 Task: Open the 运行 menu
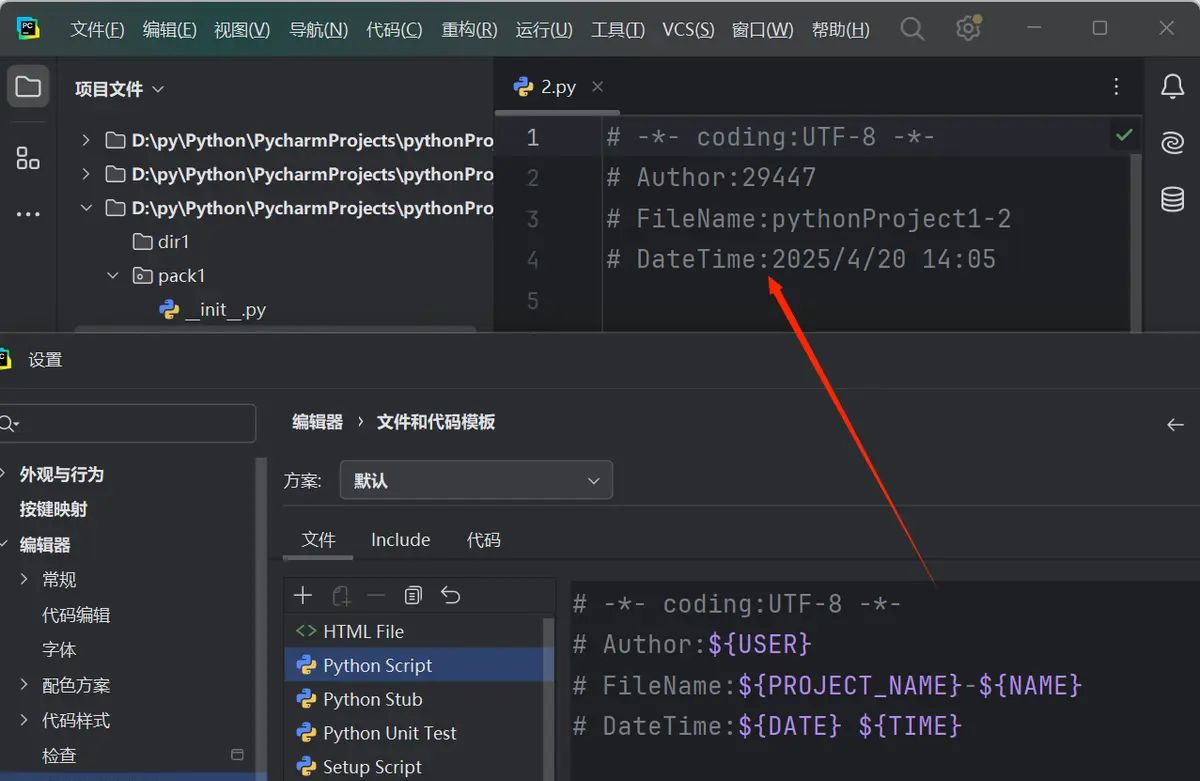click(543, 29)
